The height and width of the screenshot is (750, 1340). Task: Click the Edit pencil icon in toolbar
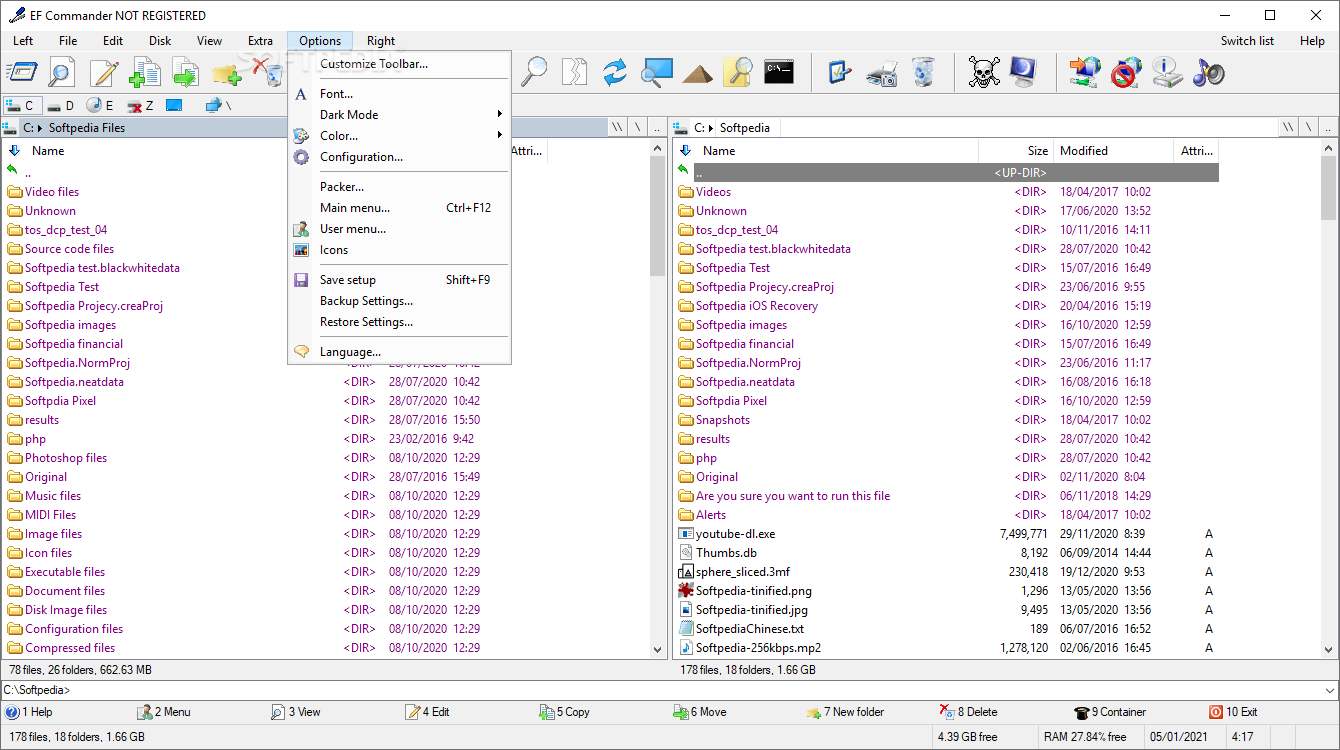coord(104,72)
